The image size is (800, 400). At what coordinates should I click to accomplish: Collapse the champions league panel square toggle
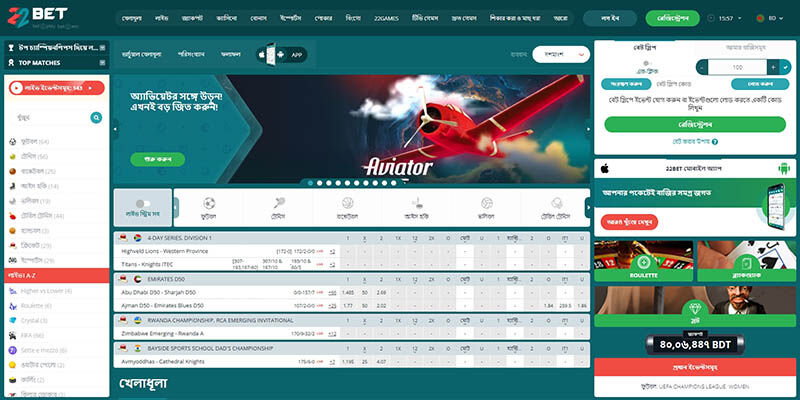pos(103,47)
